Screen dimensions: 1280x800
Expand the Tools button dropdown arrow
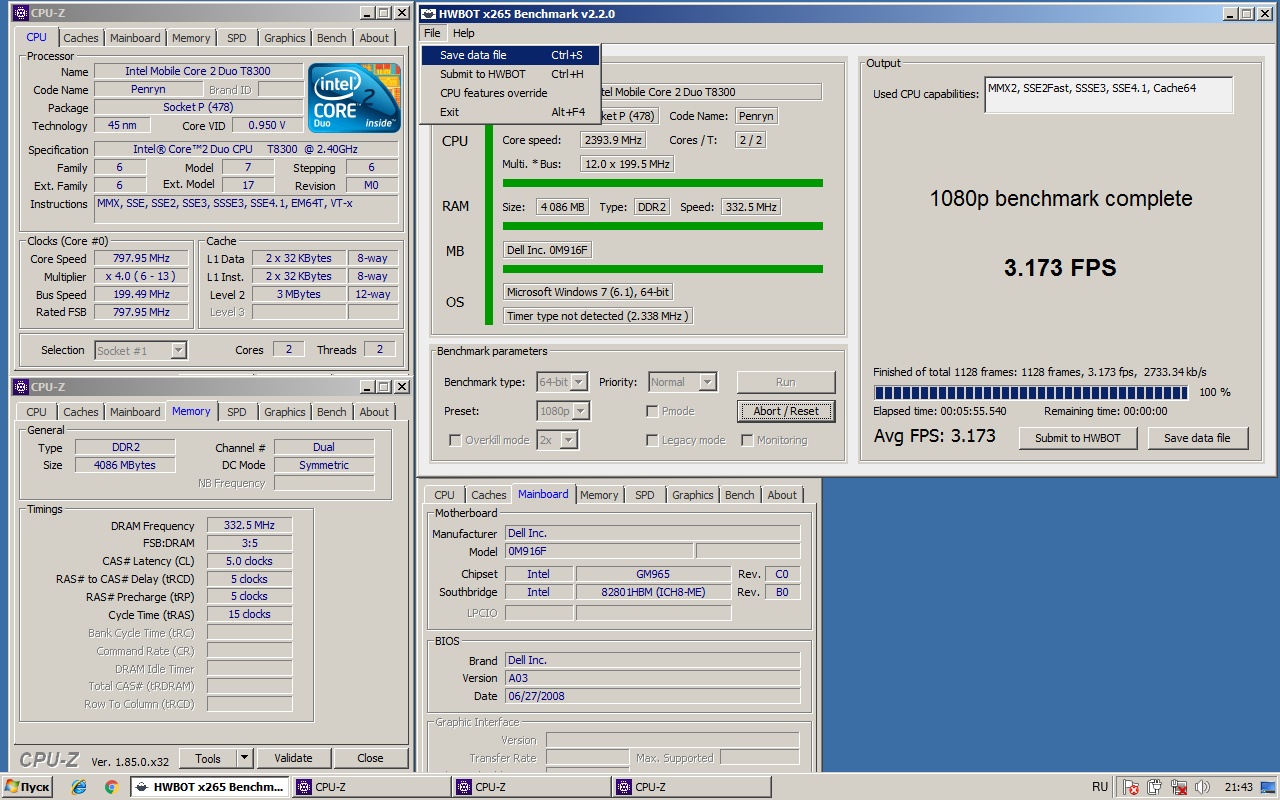pyautogui.click(x=245, y=758)
